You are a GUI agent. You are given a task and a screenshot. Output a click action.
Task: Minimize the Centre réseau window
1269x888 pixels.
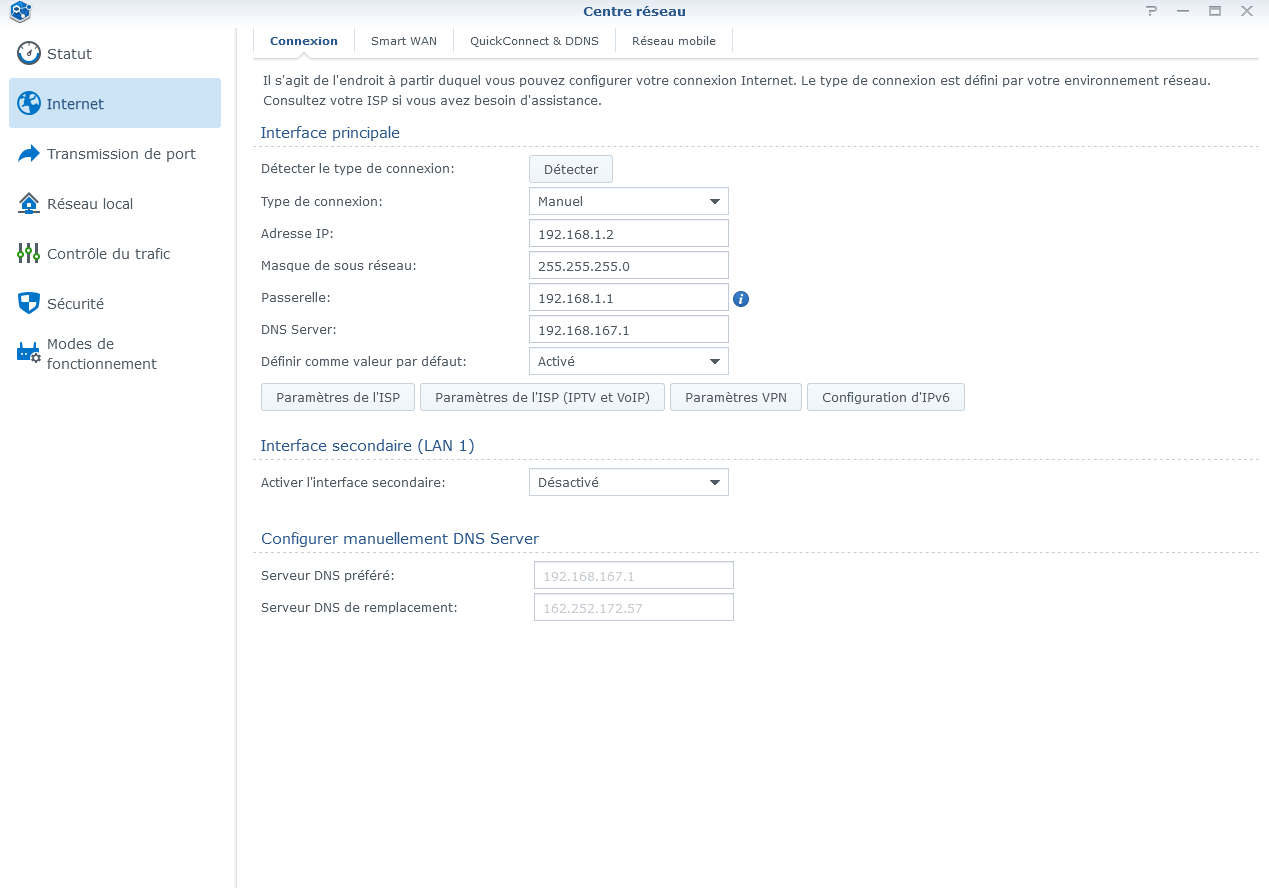pyautogui.click(x=1183, y=11)
